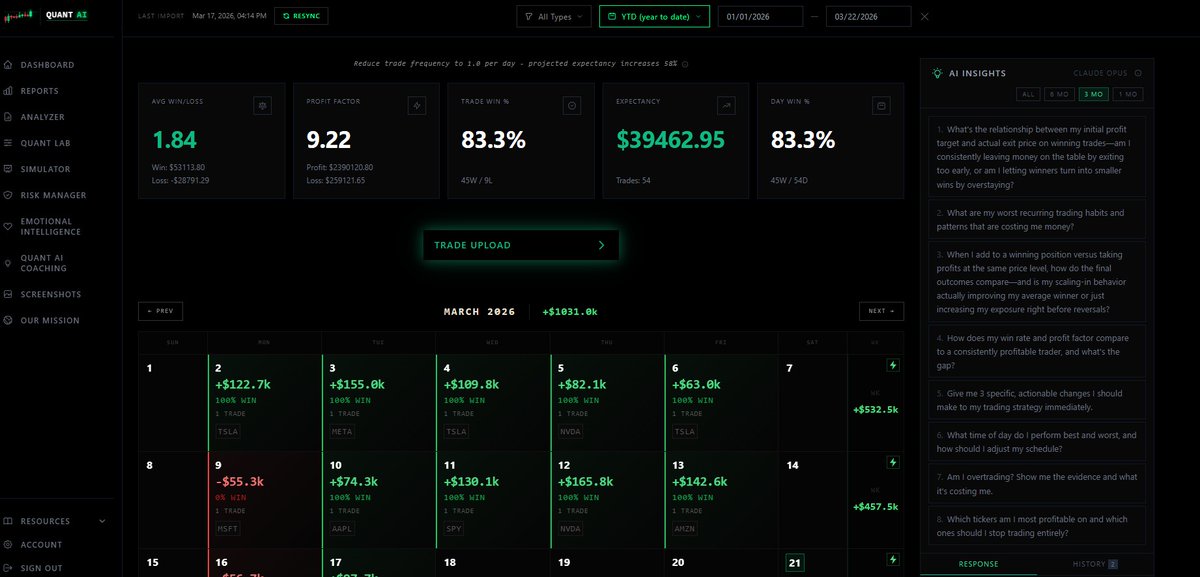Select the 1 MO insights range
The height and width of the screenshot is (577, 1200).
[x=1127, y=94]
